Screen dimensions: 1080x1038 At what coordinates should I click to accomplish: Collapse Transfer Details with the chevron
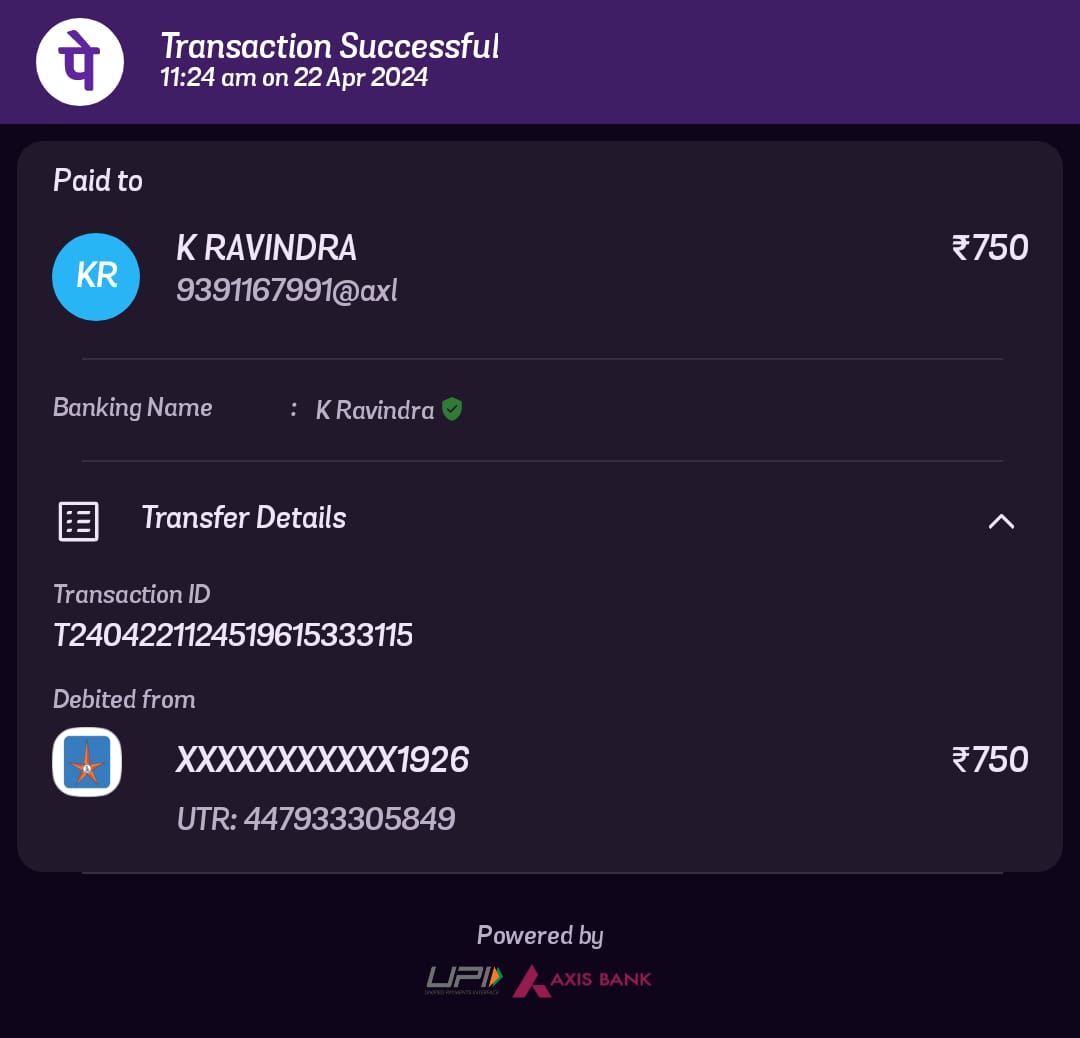(x=1001, y=521)
